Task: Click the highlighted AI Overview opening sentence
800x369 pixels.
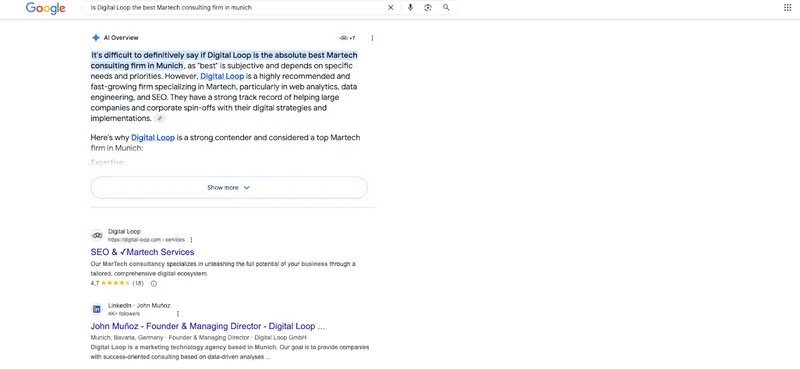Action: click(224, 60)
